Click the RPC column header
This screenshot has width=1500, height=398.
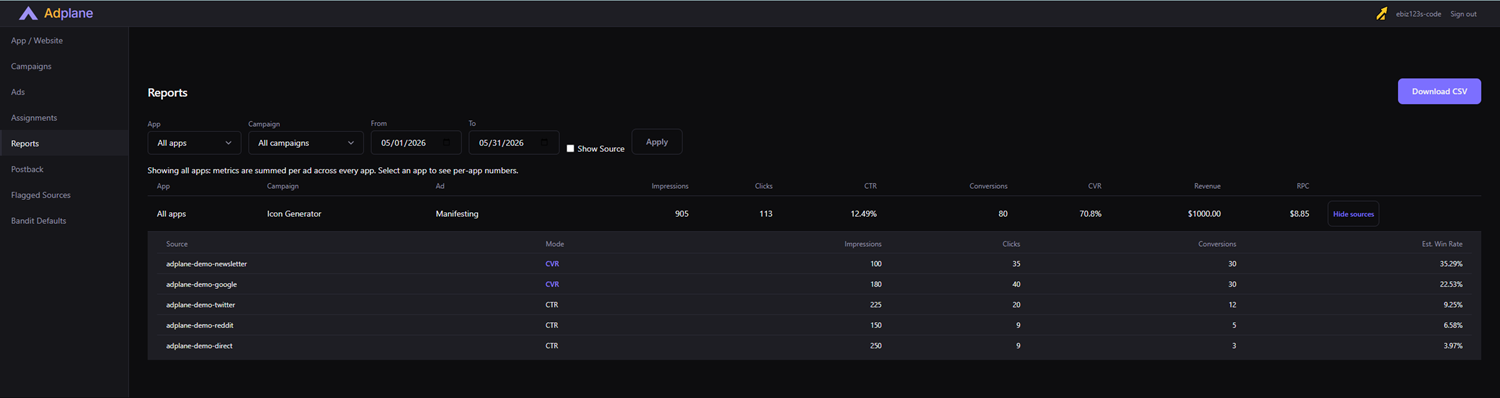point(1303,186)
